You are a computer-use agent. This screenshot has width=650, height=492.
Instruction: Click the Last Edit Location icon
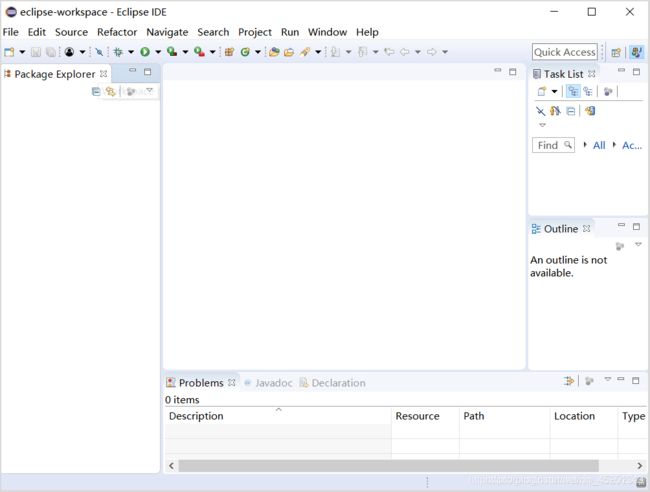point(389,52)
